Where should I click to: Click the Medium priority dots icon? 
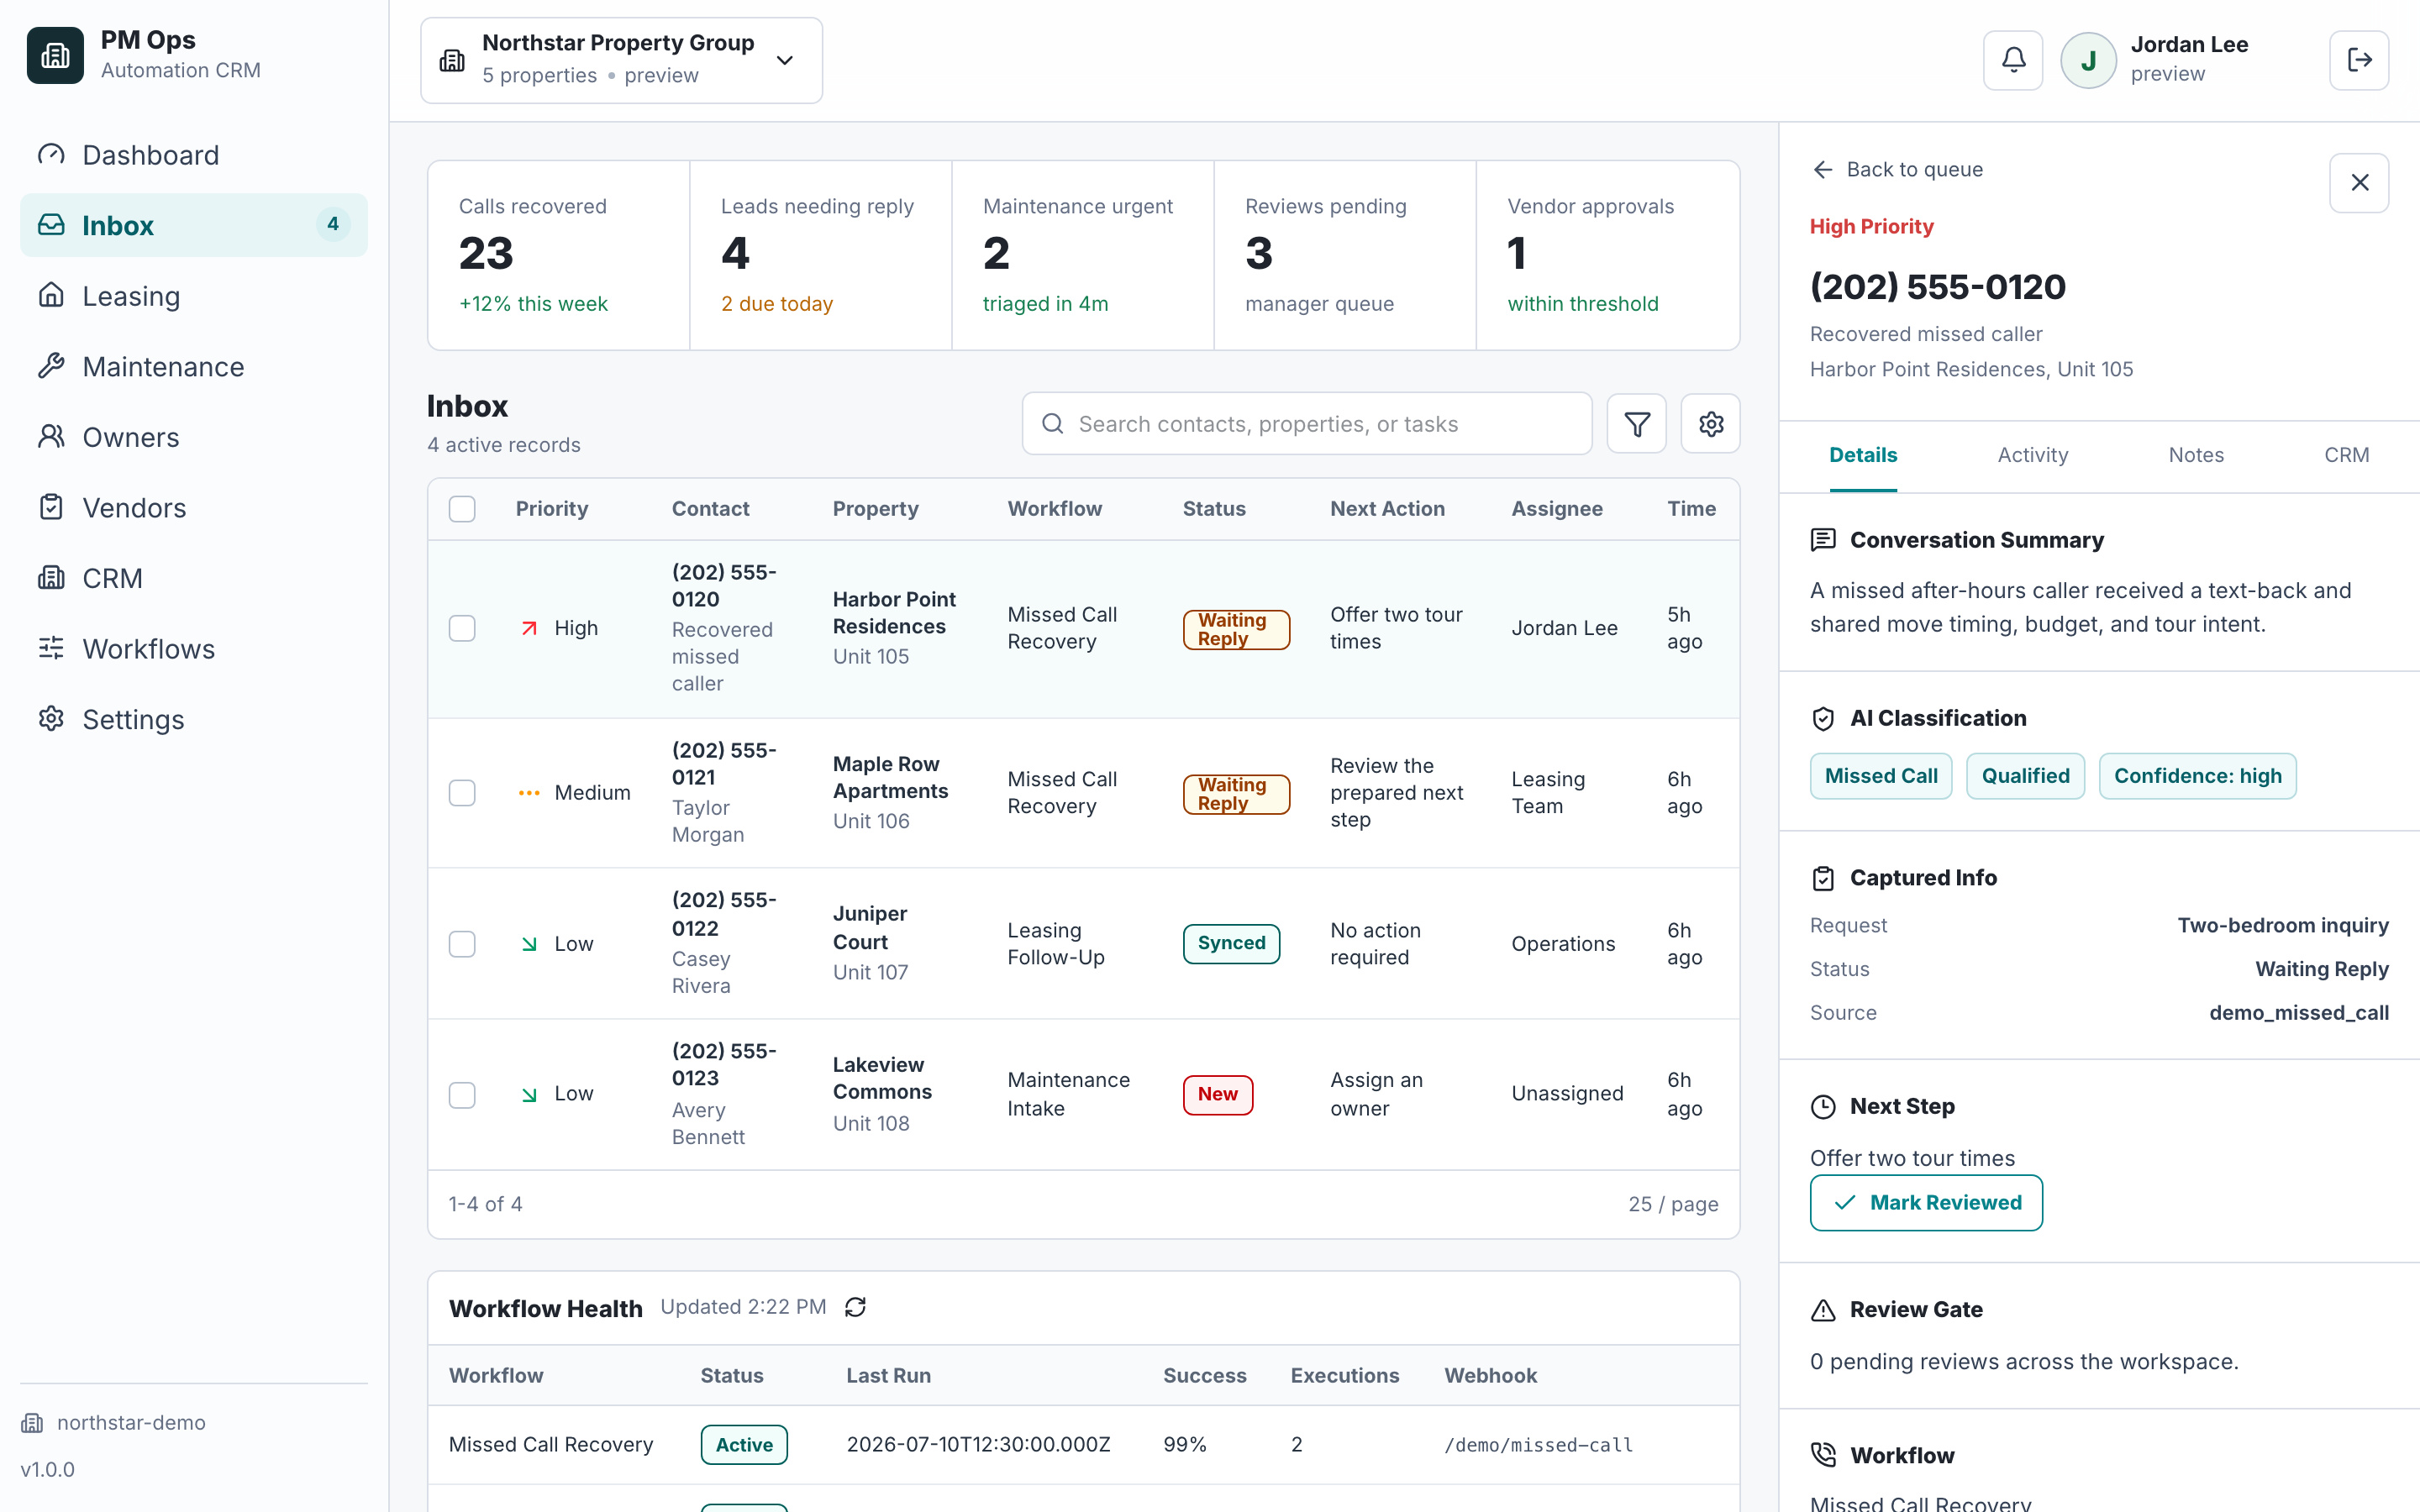(529, 793)
